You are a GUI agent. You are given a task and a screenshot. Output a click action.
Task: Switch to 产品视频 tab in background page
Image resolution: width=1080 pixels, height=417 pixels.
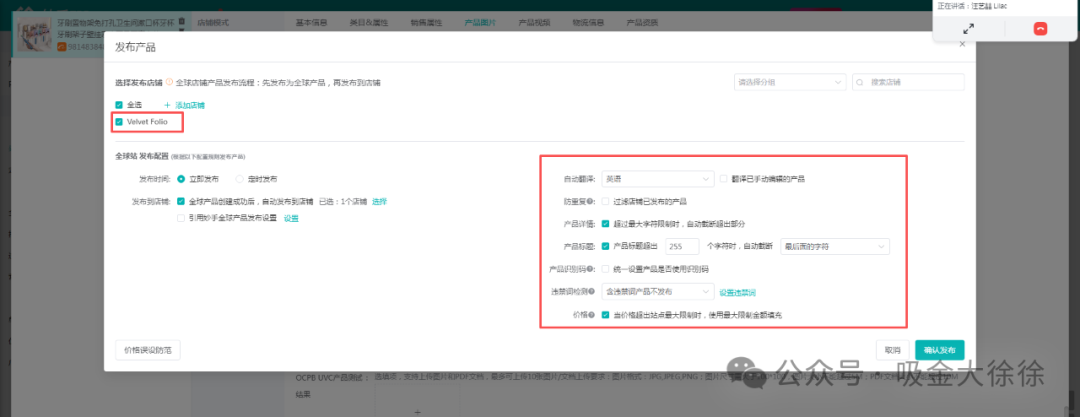tap(534, 22)
